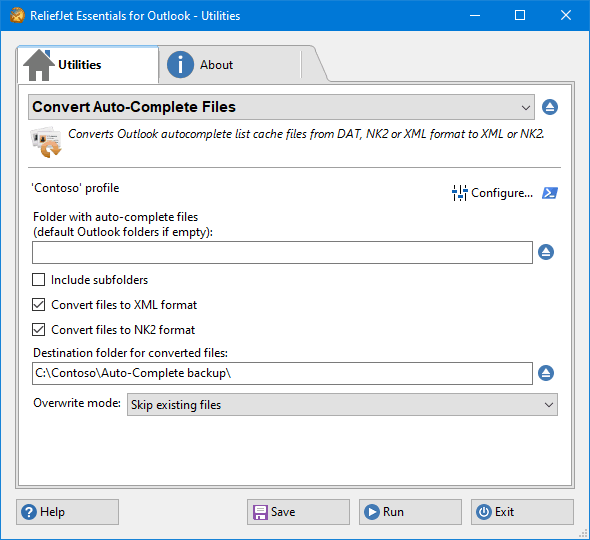Screen dimensions: 590x540
Task: Click the destination folder path field
Action: pyautogui.click(x=282, y=373)
